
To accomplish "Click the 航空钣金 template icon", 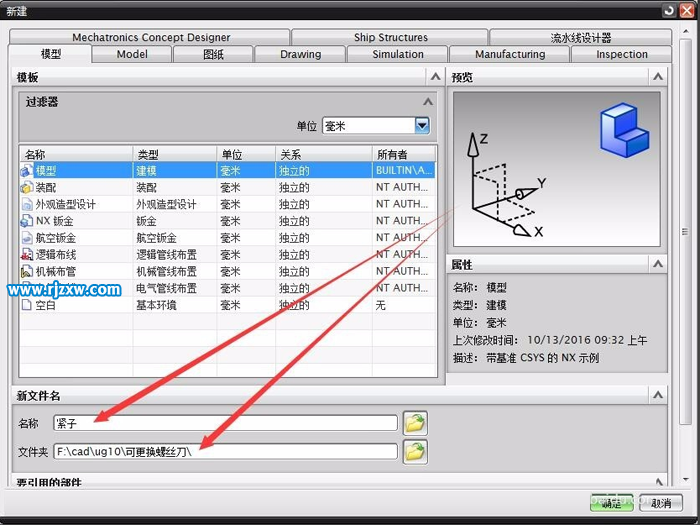I will [27, 238].
